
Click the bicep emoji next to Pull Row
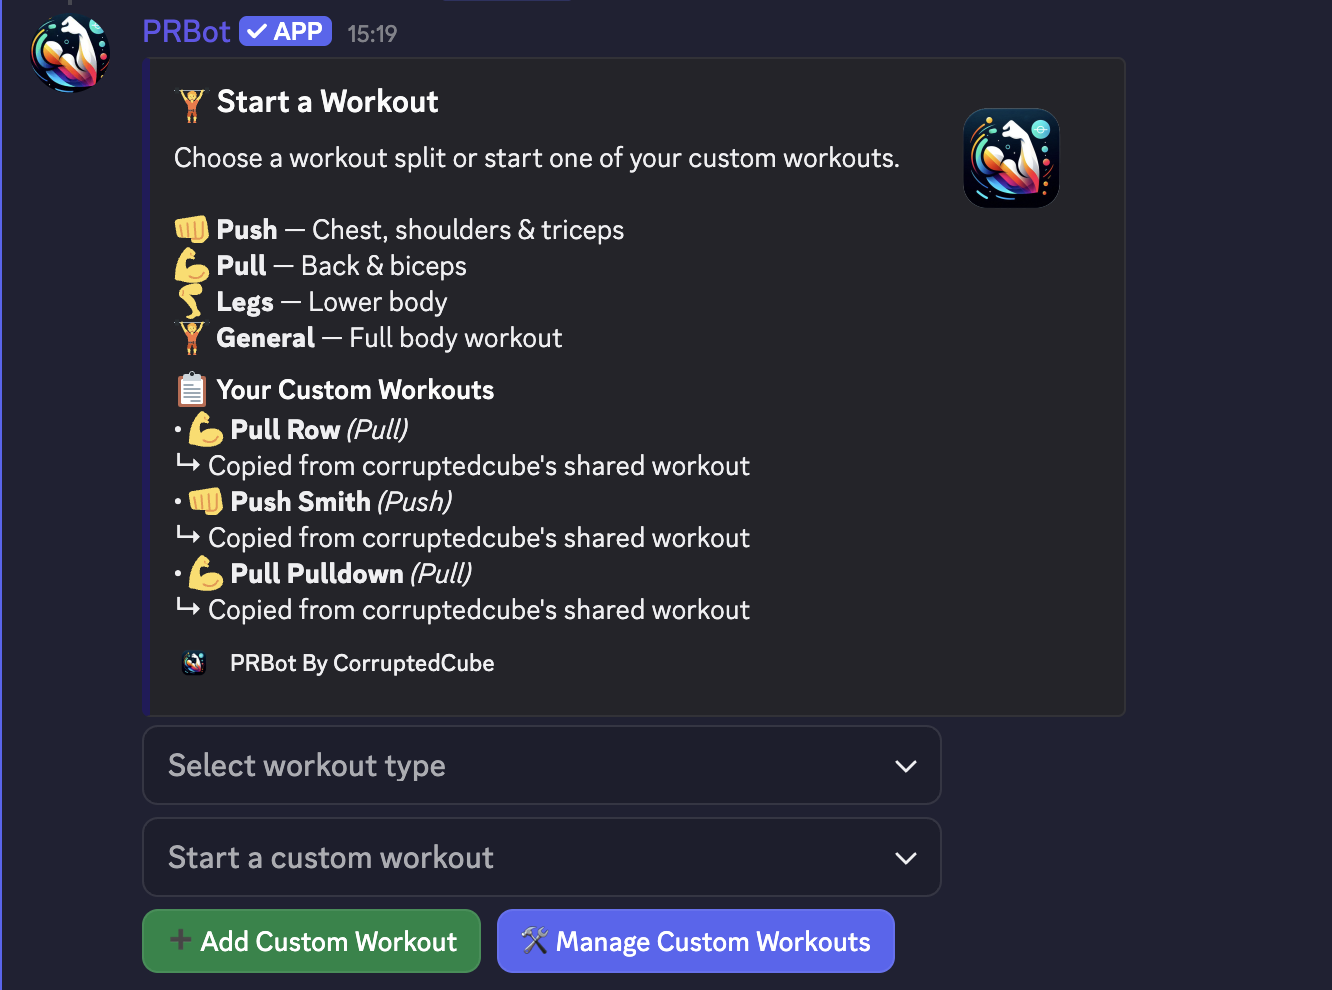(x=206, y=429)
